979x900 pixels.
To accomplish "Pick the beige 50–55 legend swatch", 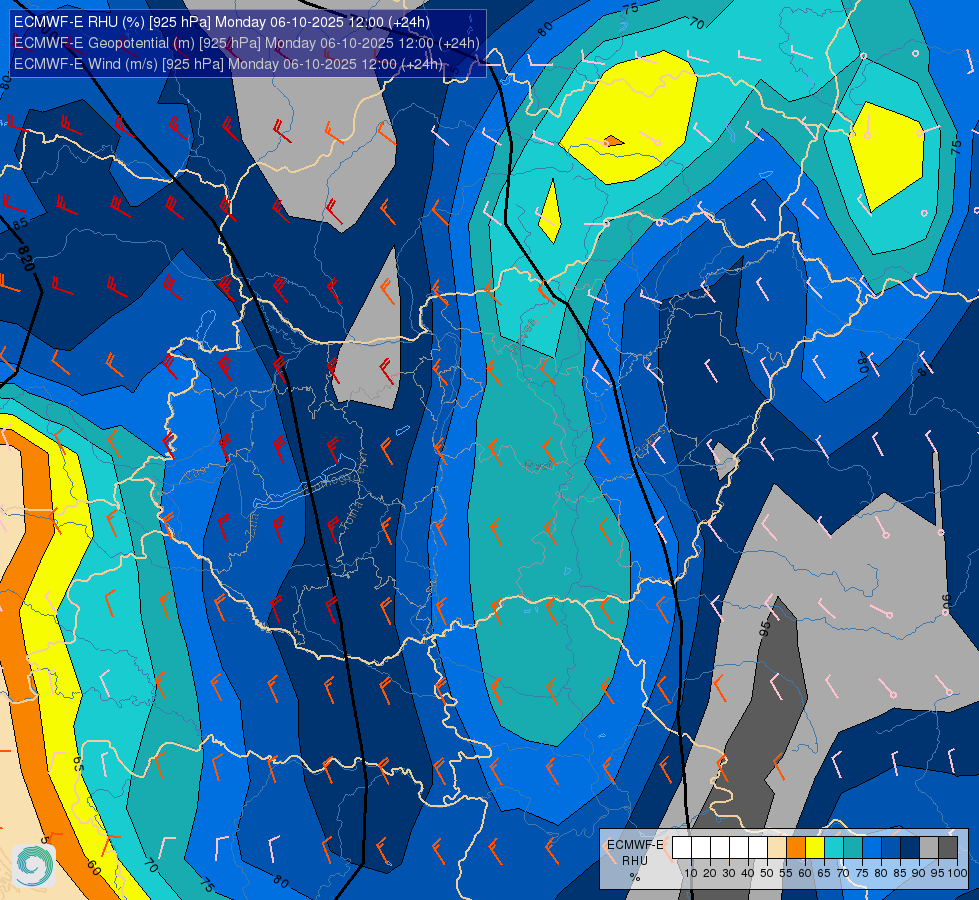I will click(777, 847).
